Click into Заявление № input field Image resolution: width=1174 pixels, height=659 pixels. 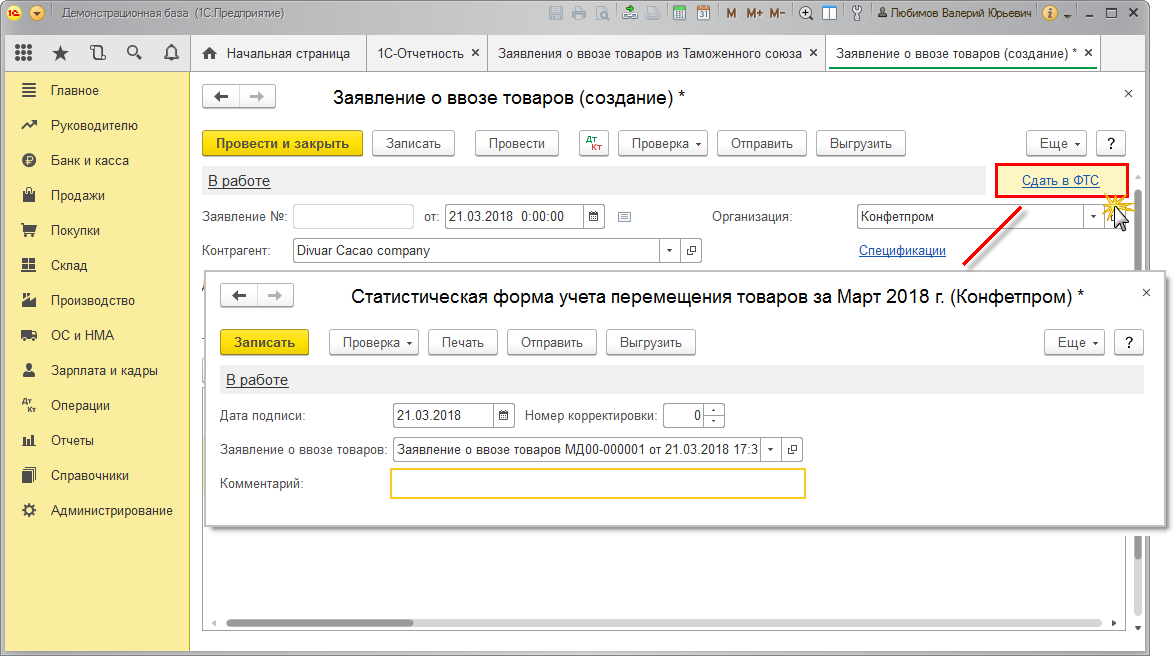coord(353,216)
